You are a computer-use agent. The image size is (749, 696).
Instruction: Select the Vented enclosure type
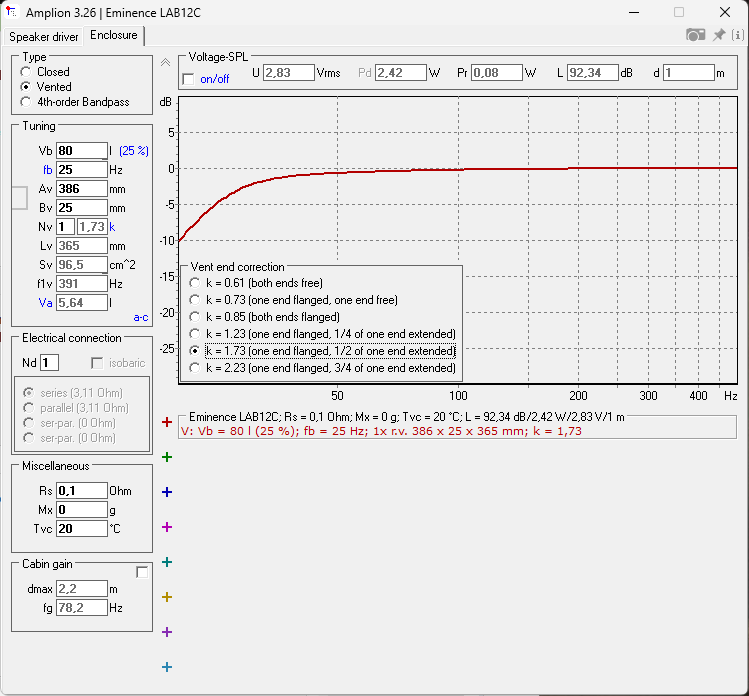pyautogui.click(x=46, y=87)
